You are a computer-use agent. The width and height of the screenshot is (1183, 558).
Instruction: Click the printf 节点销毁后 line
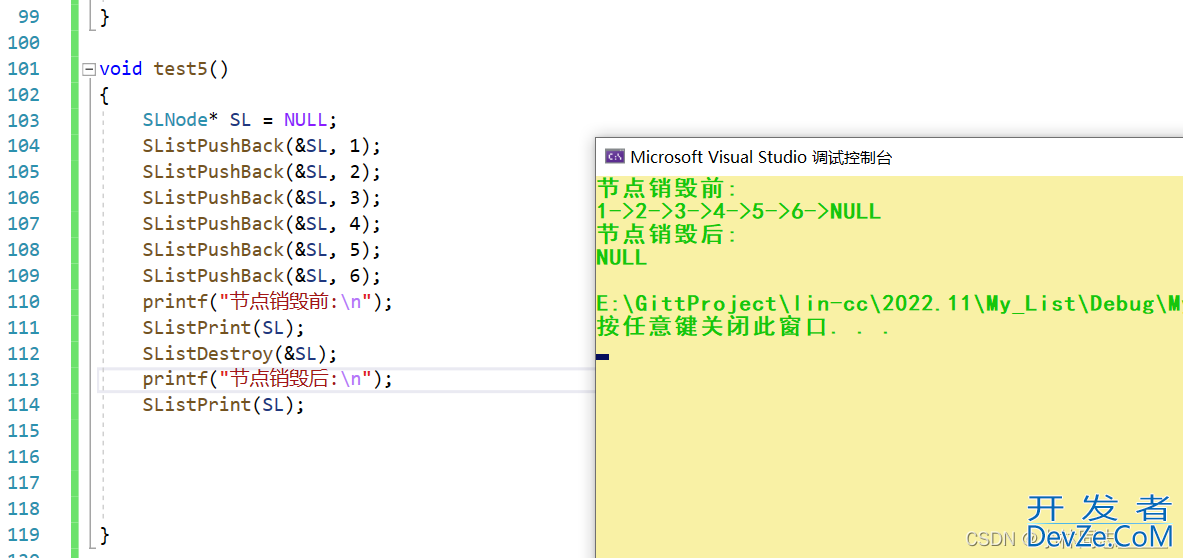[268, 379]
